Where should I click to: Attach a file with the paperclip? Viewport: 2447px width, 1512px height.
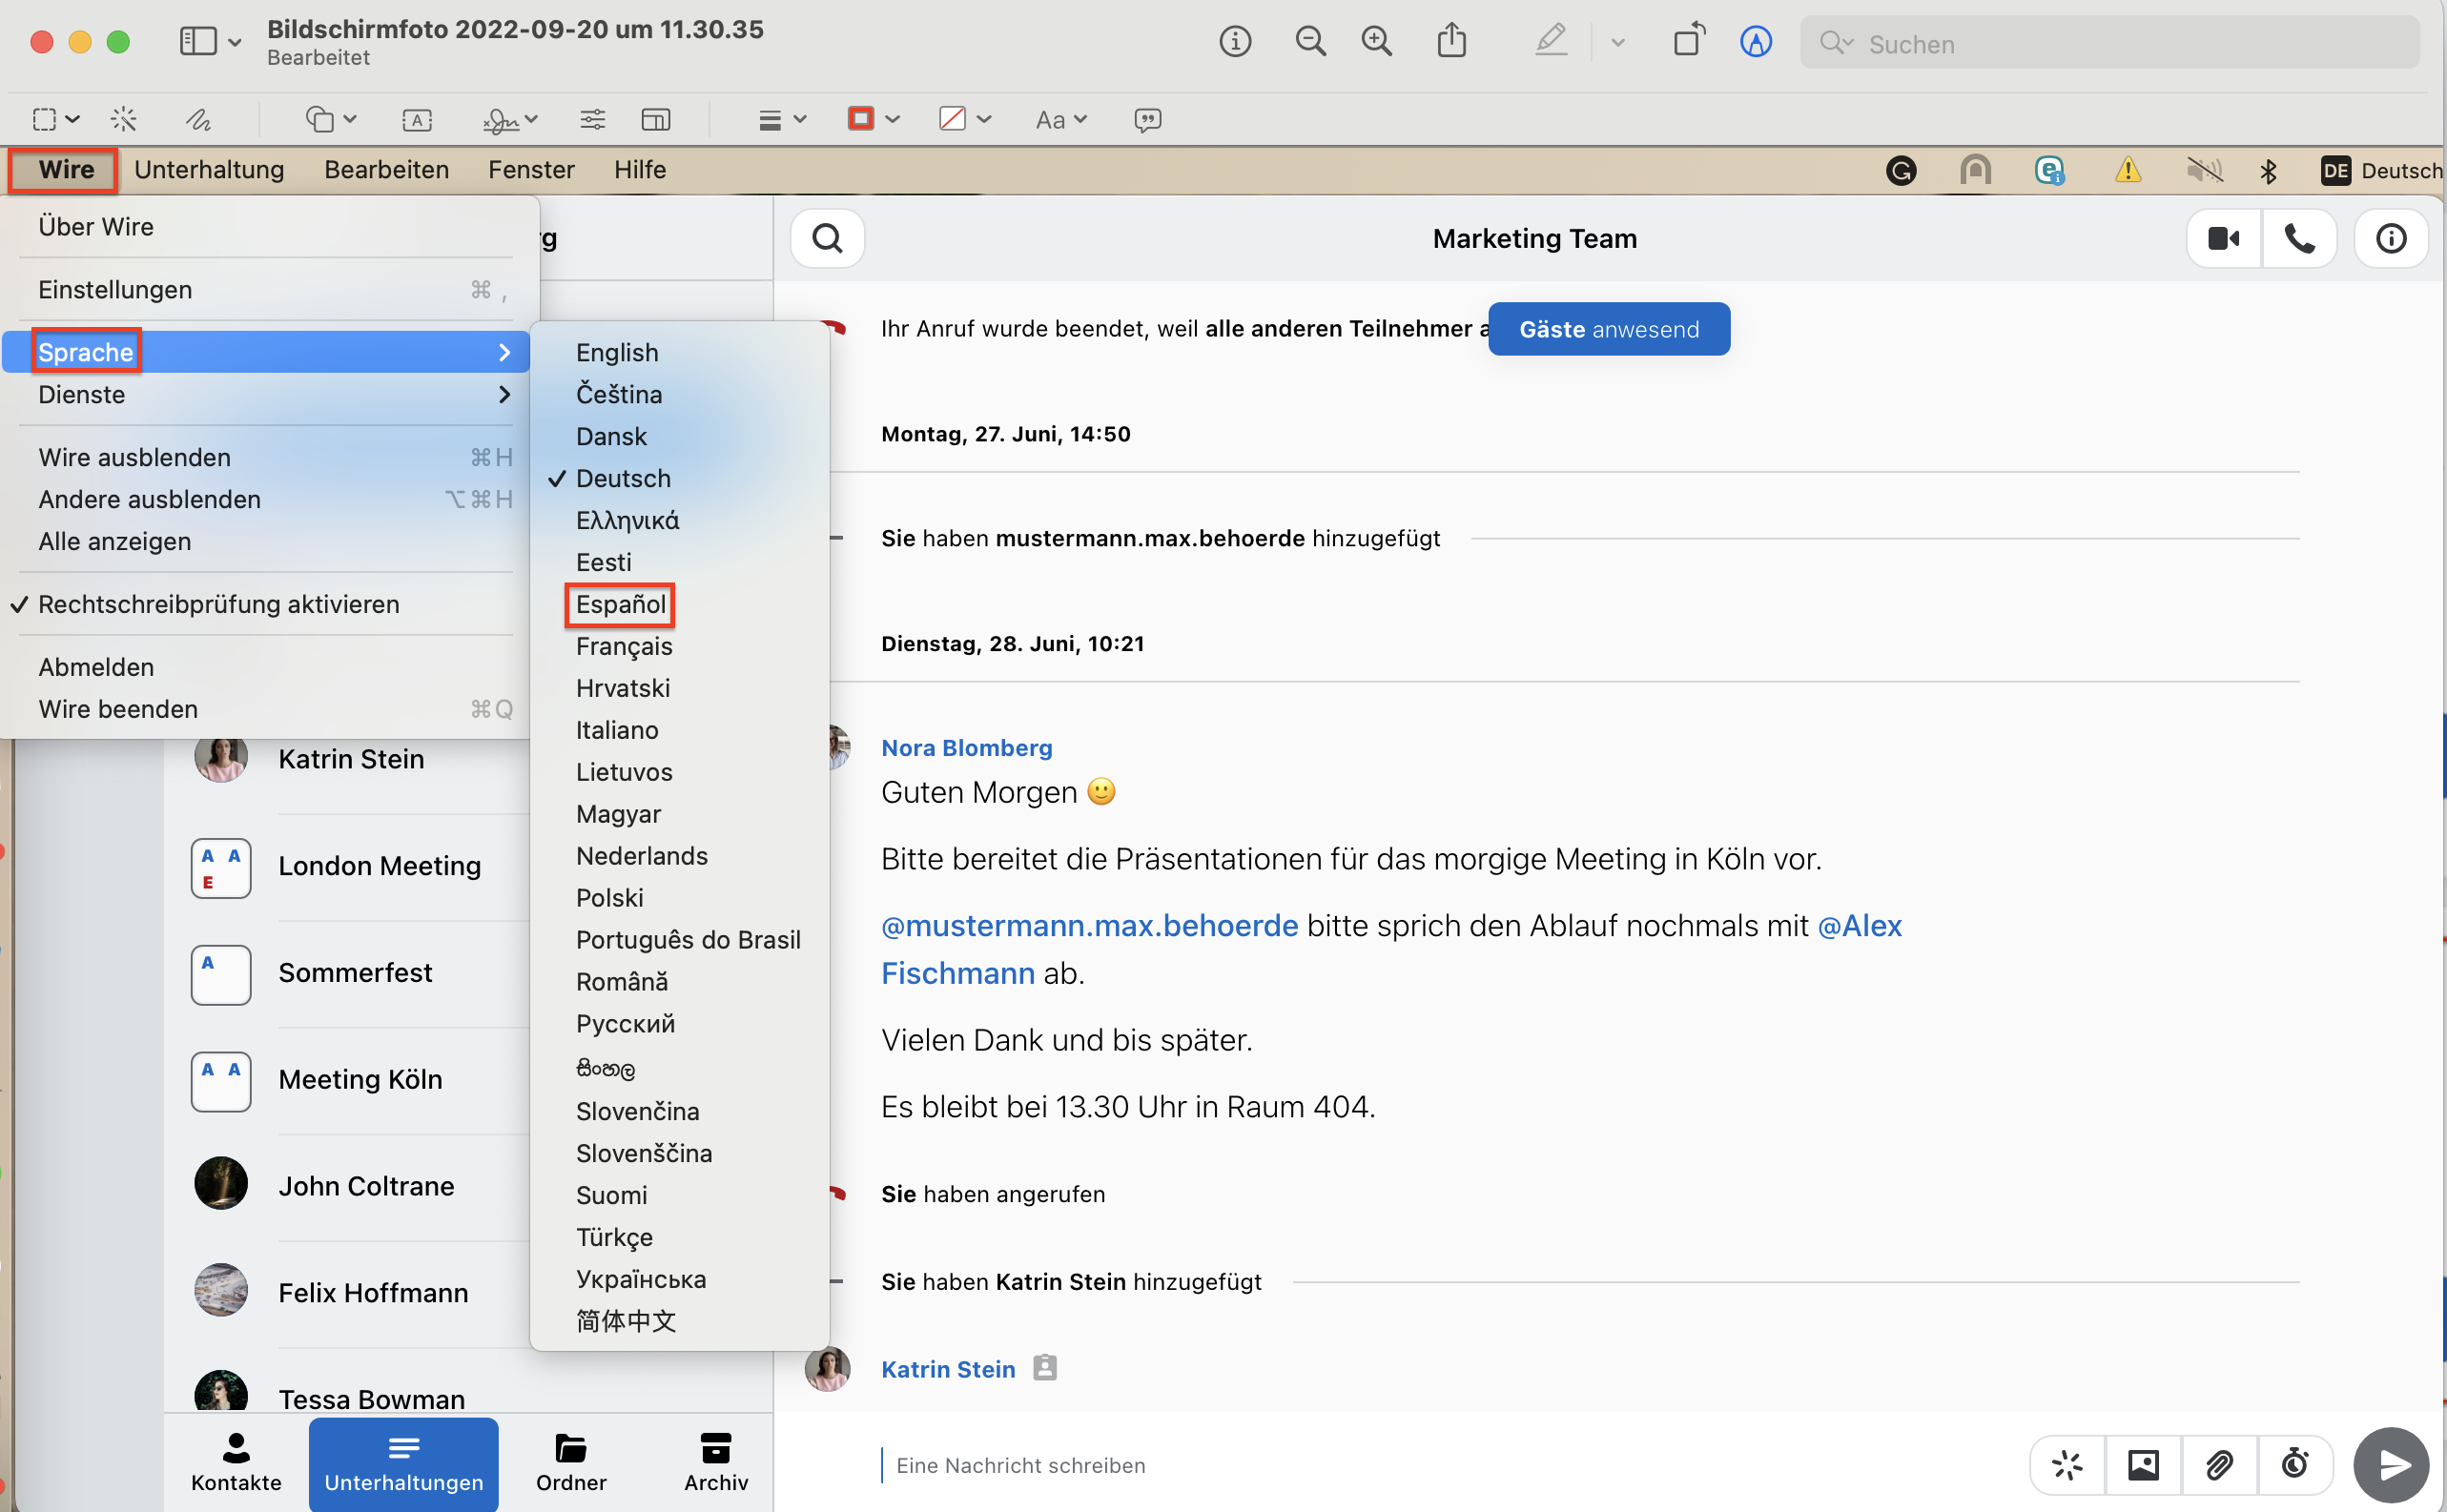(2219, 1465)
